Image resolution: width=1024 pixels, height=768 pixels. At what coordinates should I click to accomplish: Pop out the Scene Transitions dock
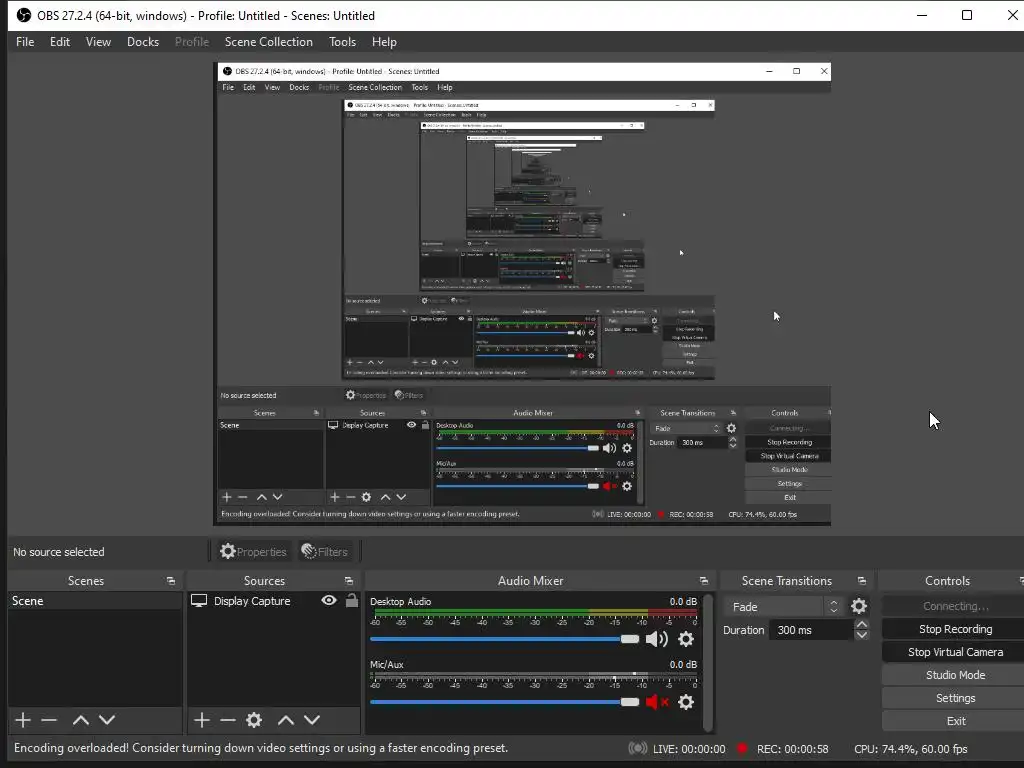862,581
